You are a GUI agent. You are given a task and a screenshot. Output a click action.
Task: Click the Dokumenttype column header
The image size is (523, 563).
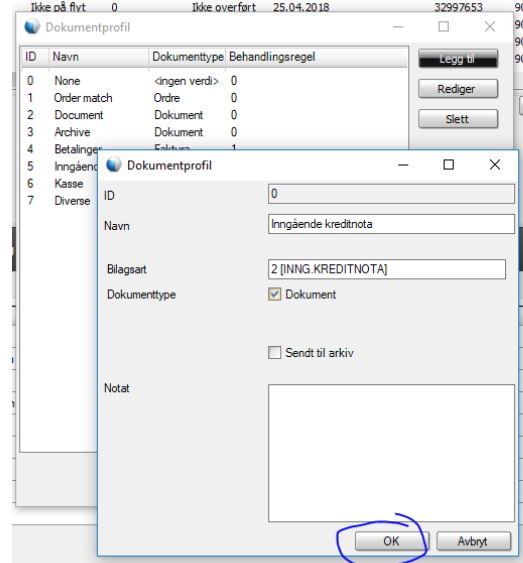pos(187,57)
